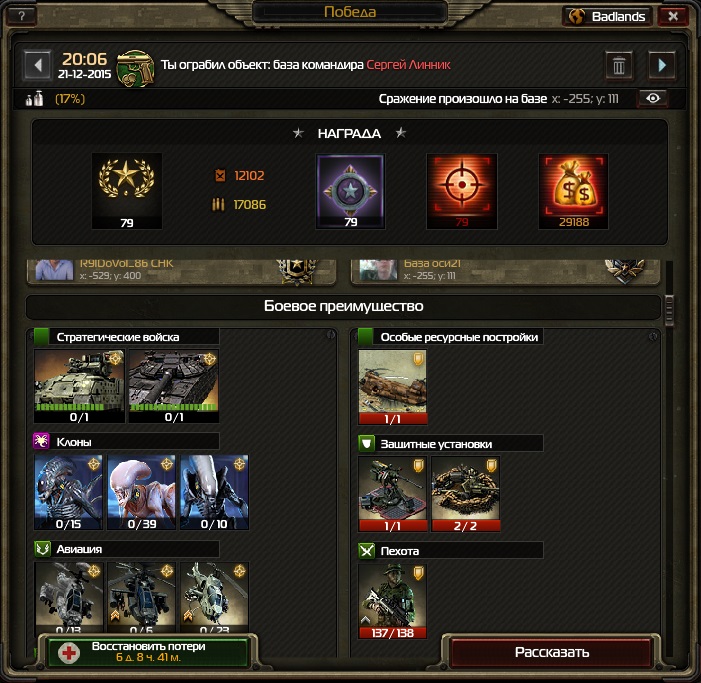This screenshot has width=701, height=683.
Task: Go to the previous report arrow
Action: pos(38,65)
